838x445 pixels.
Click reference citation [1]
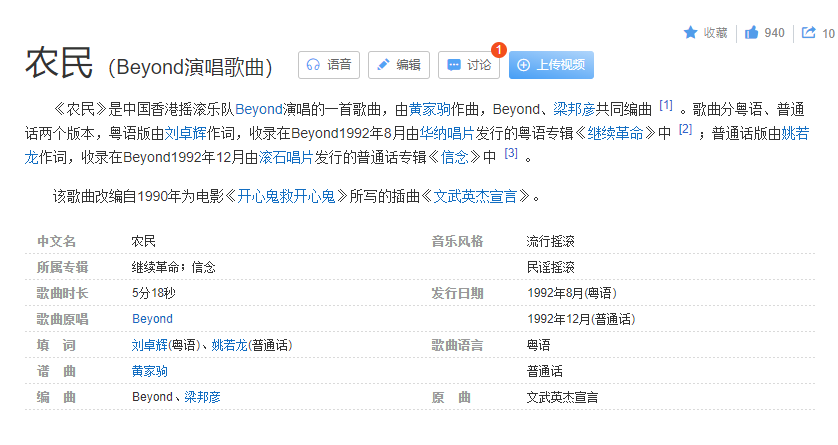(x=666, y=105)
